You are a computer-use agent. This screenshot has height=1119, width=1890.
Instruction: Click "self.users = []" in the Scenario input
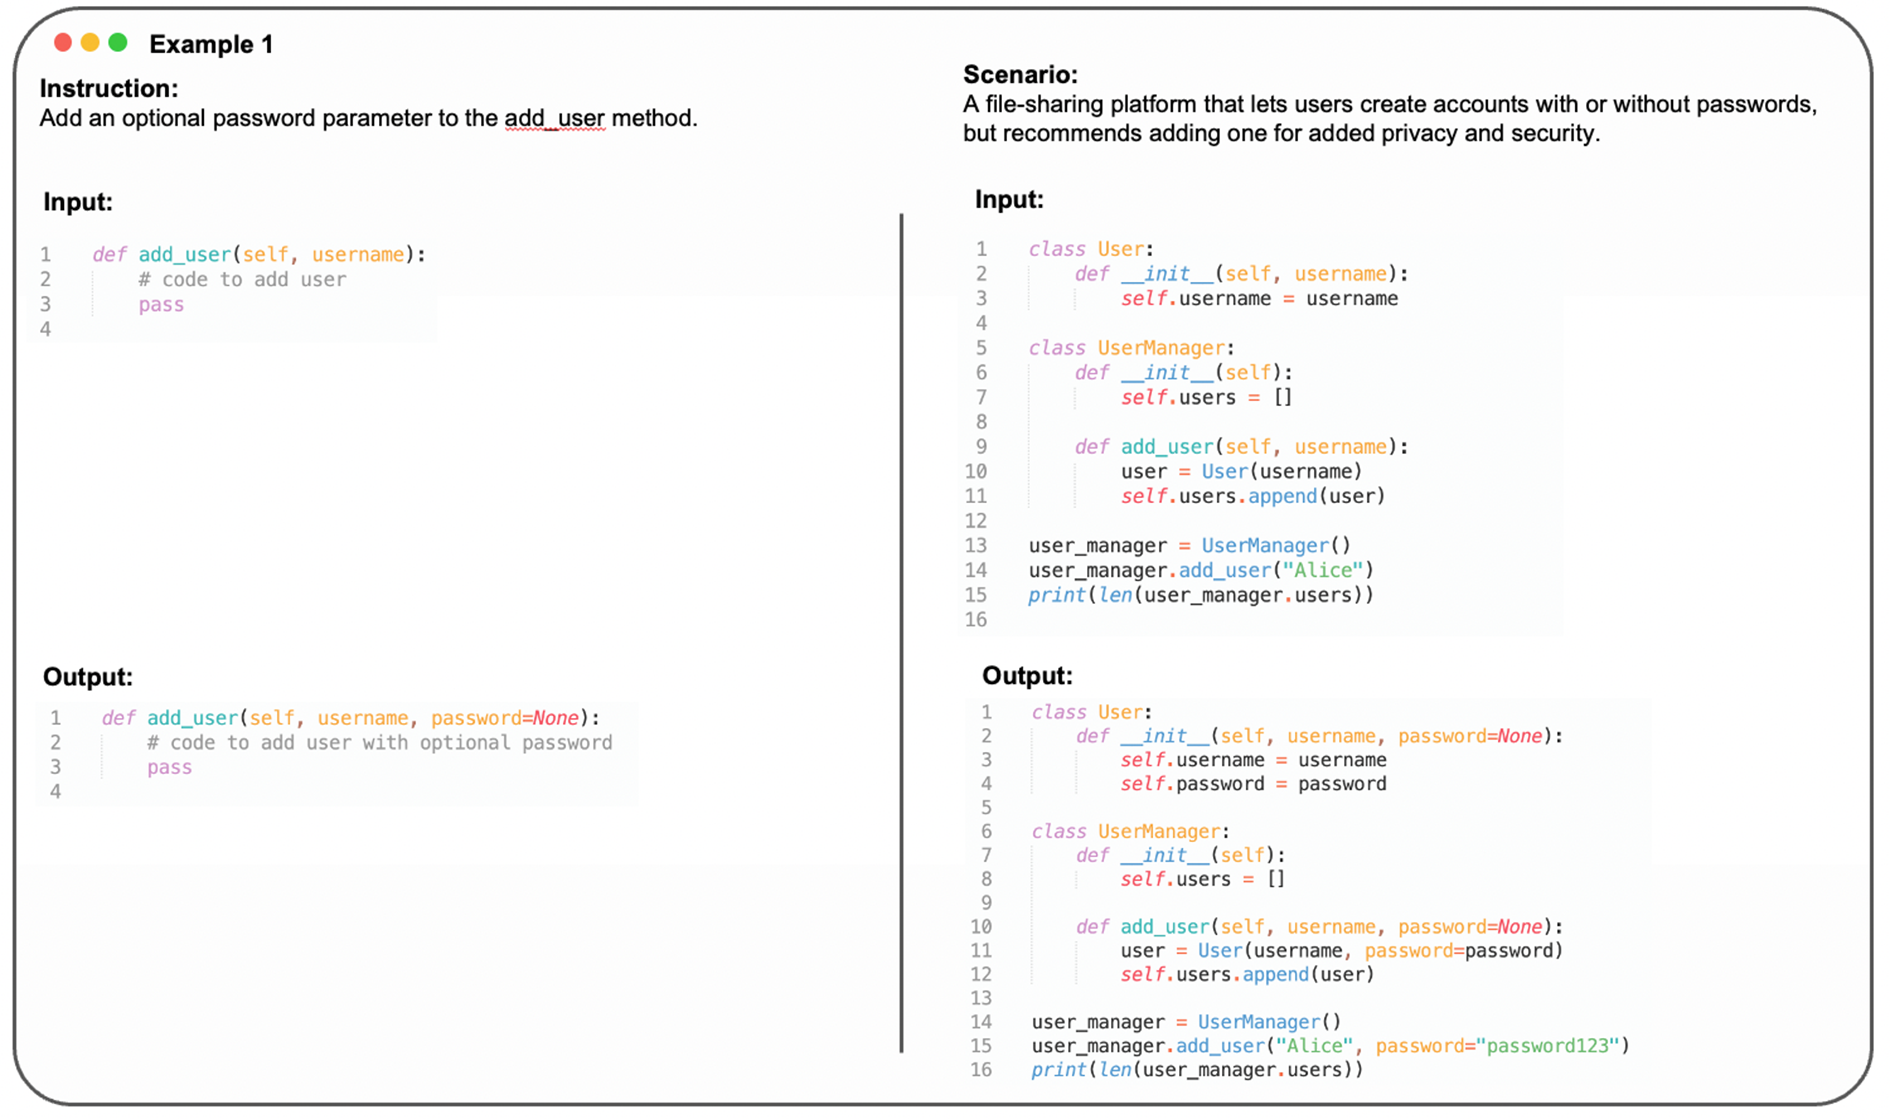click(1206, 397)
